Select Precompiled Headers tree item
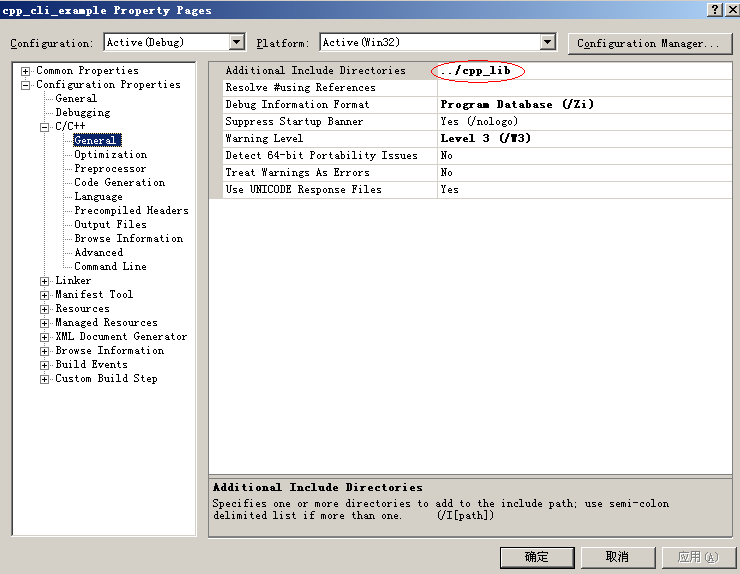Screen dimensions: 740x574 [131, 211]
